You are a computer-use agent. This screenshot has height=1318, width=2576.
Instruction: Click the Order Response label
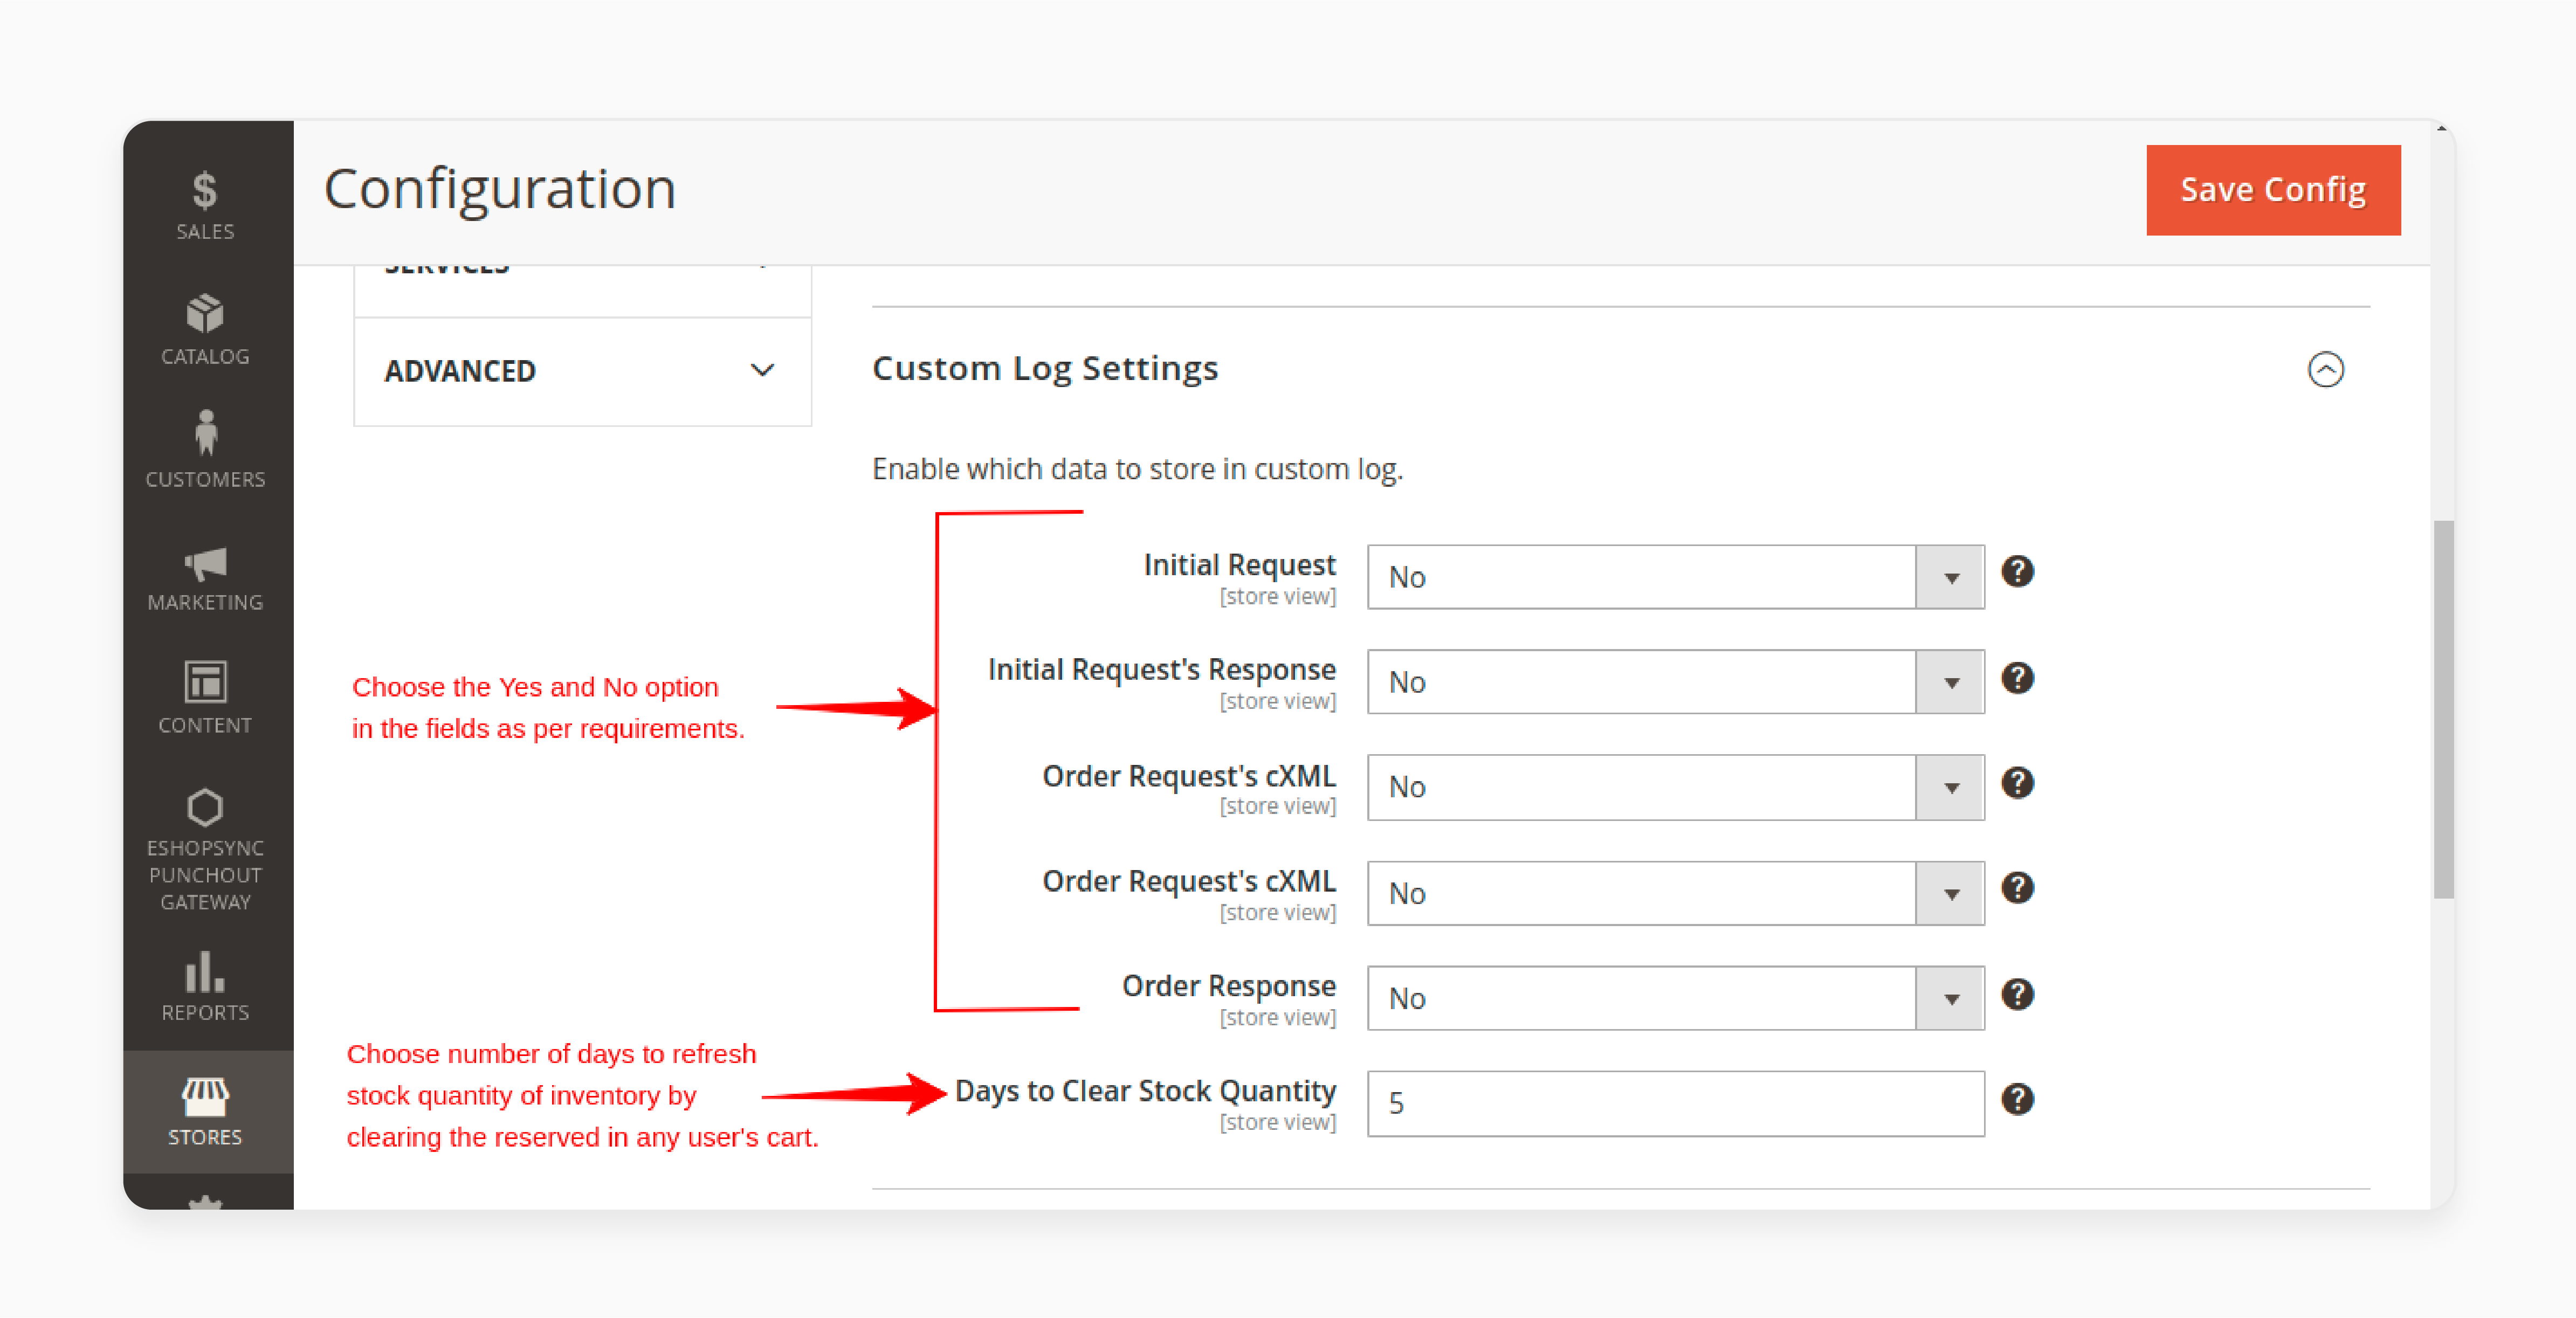1228,986
